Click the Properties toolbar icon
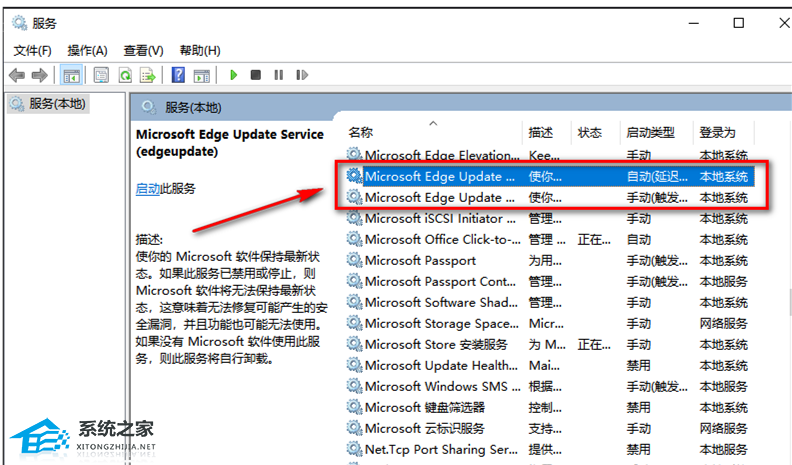This screenshot has height=465, width=792. coord(101,76)
